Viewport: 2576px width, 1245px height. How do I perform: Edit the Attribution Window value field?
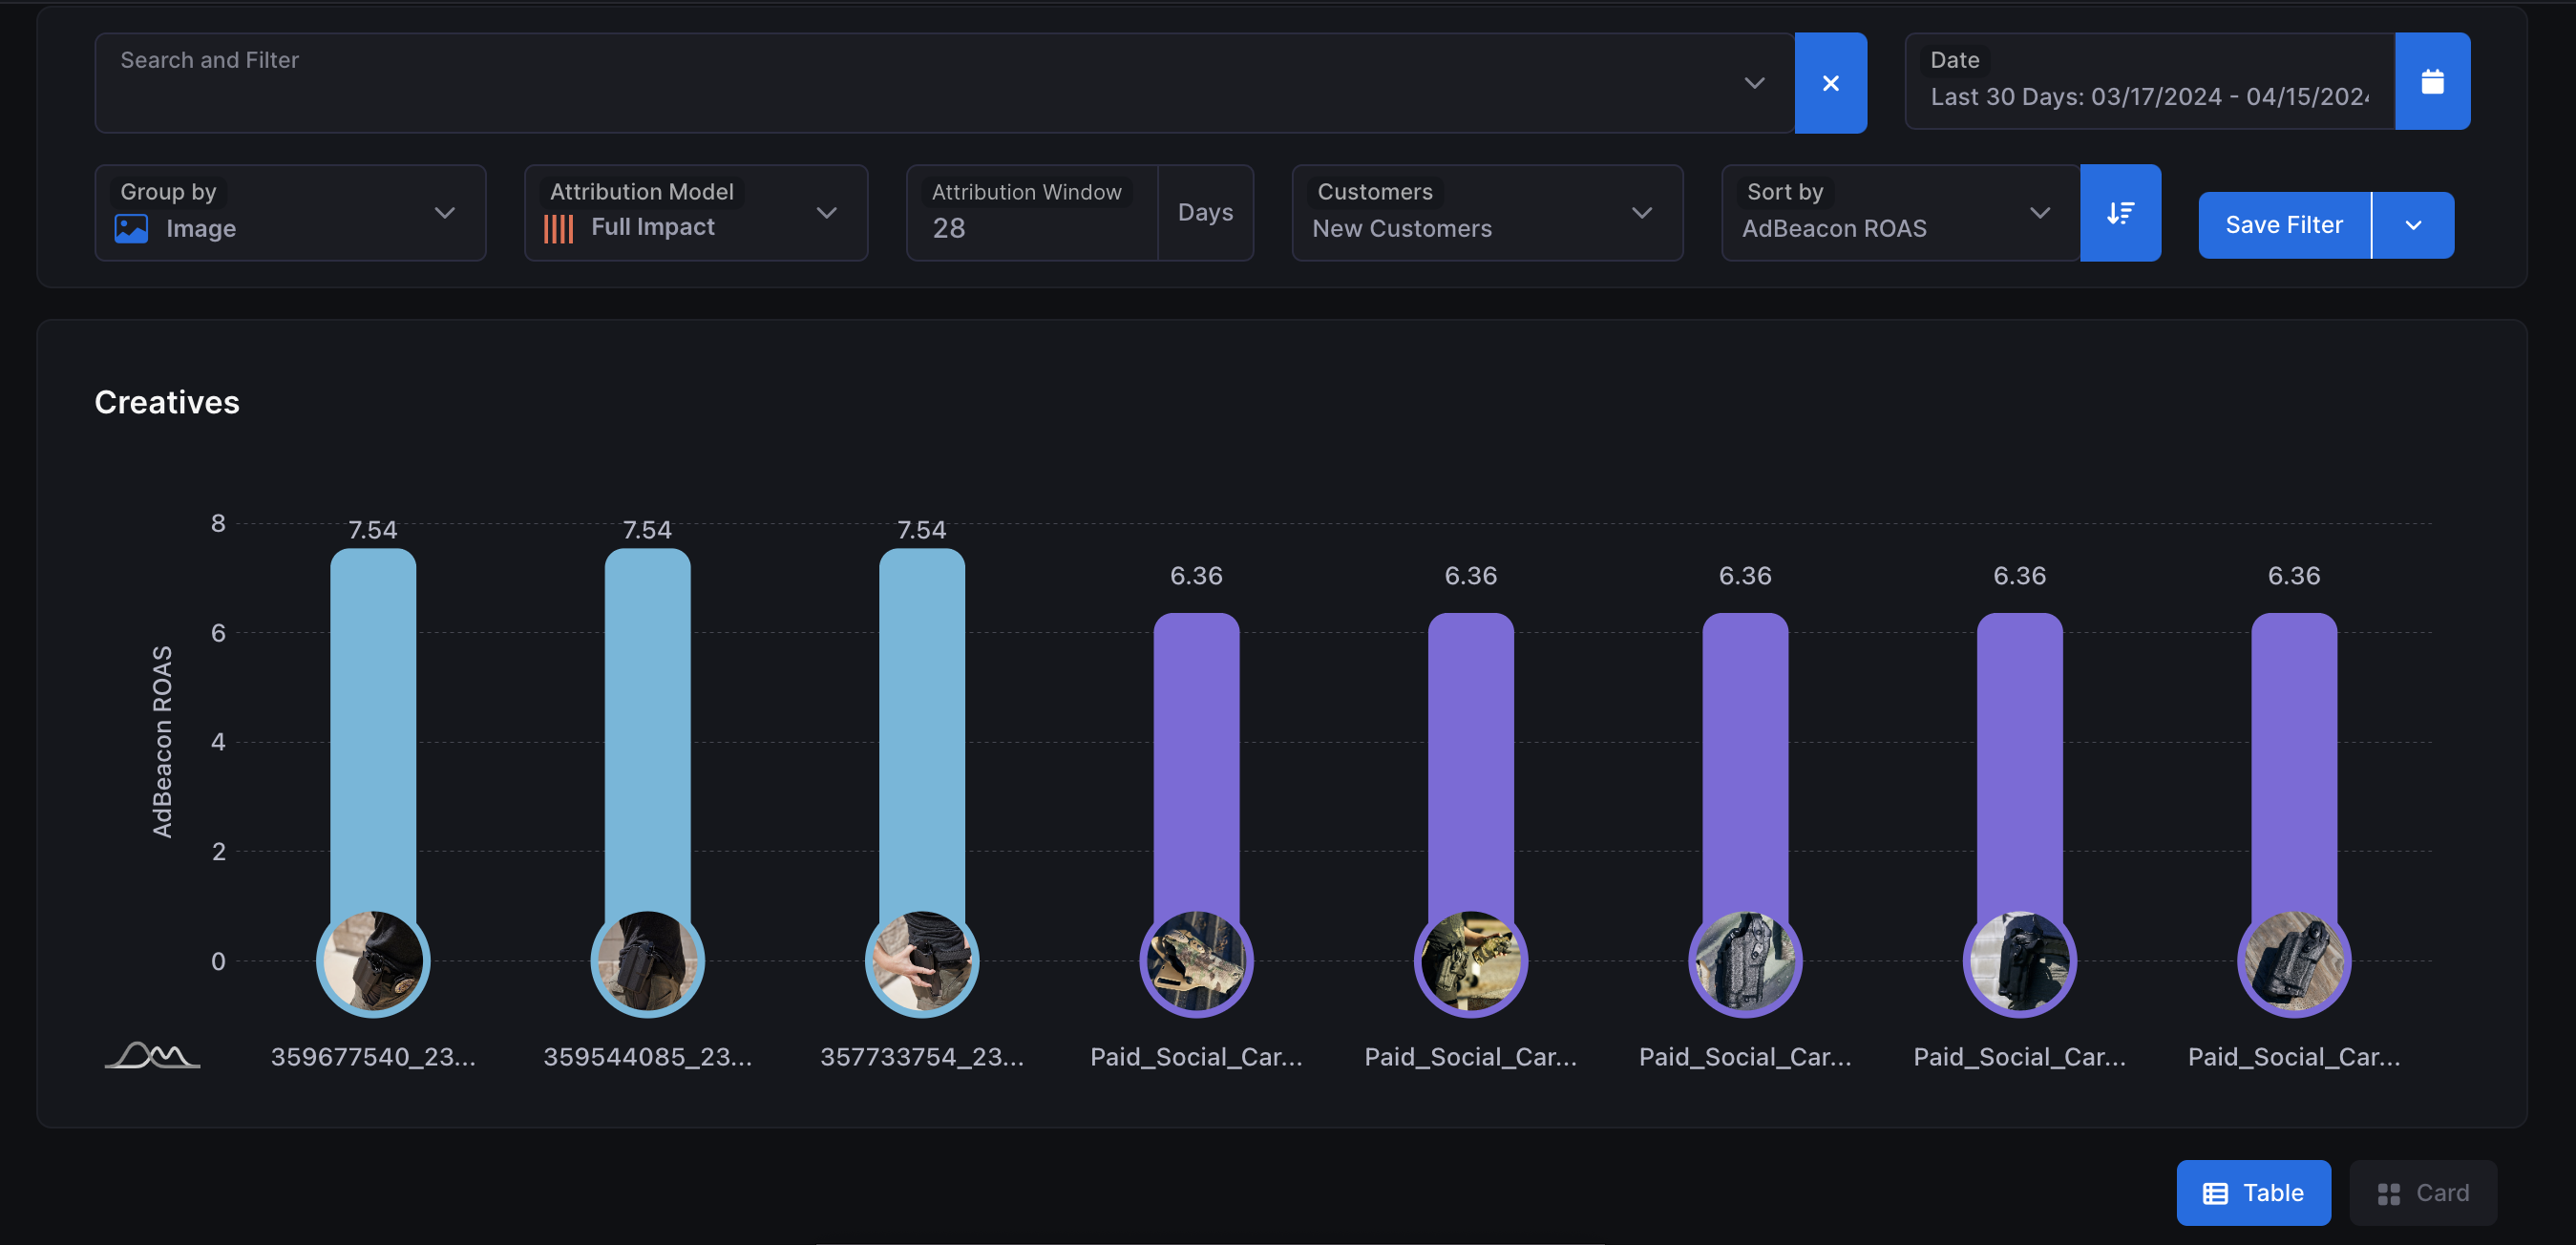(x=1030, y=228)
